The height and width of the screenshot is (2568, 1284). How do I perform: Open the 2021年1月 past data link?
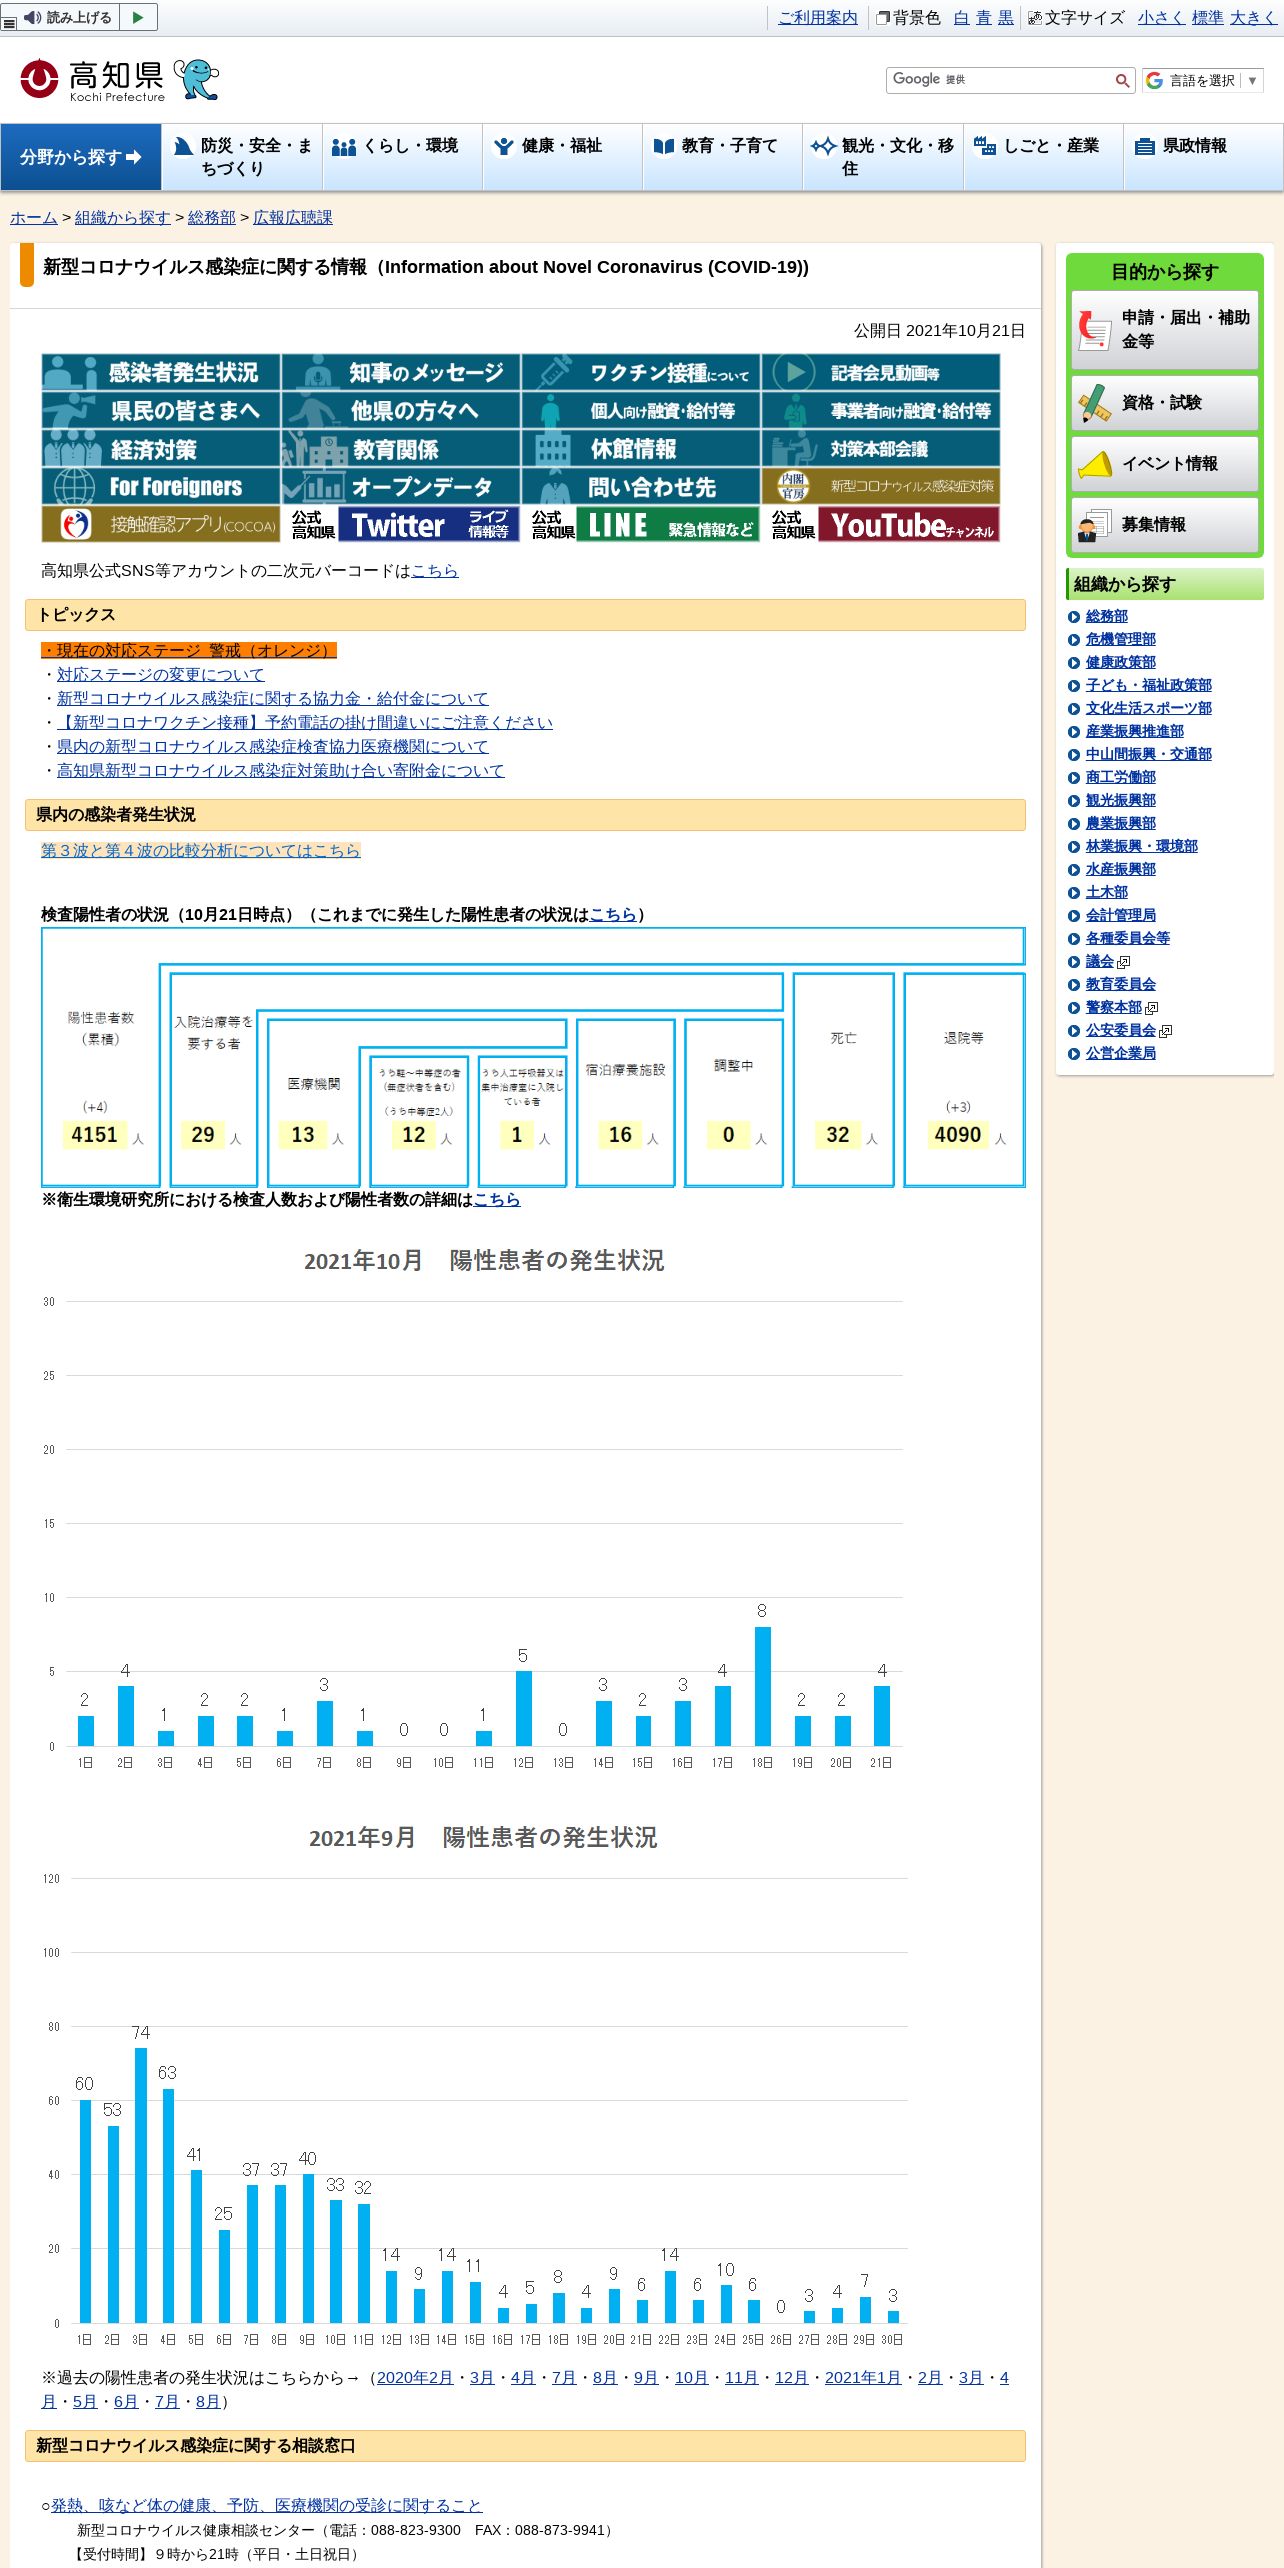tap(863, 2377)
